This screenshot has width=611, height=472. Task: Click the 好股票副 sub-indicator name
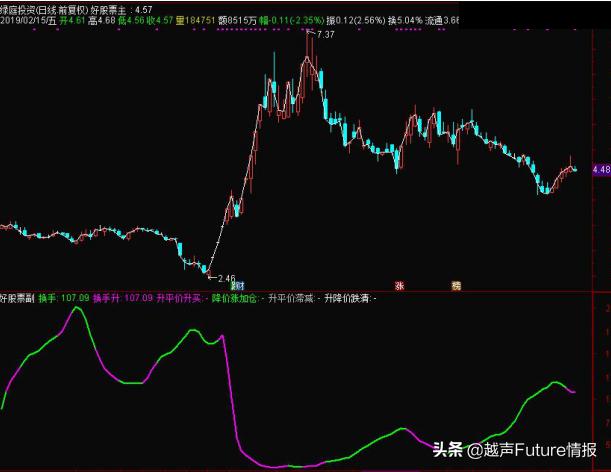(x=18, y=299)
